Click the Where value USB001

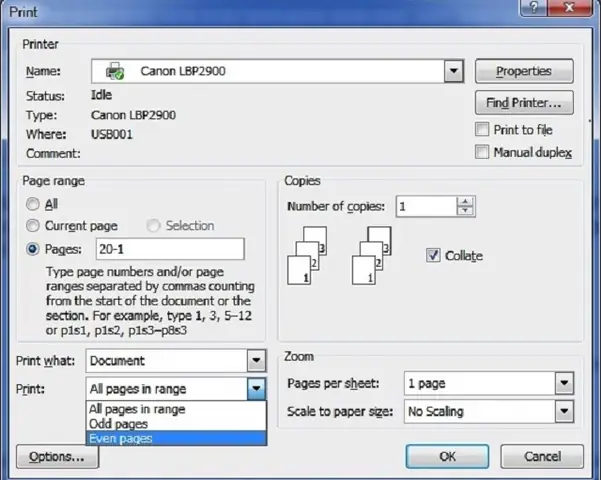click(112, 134)
